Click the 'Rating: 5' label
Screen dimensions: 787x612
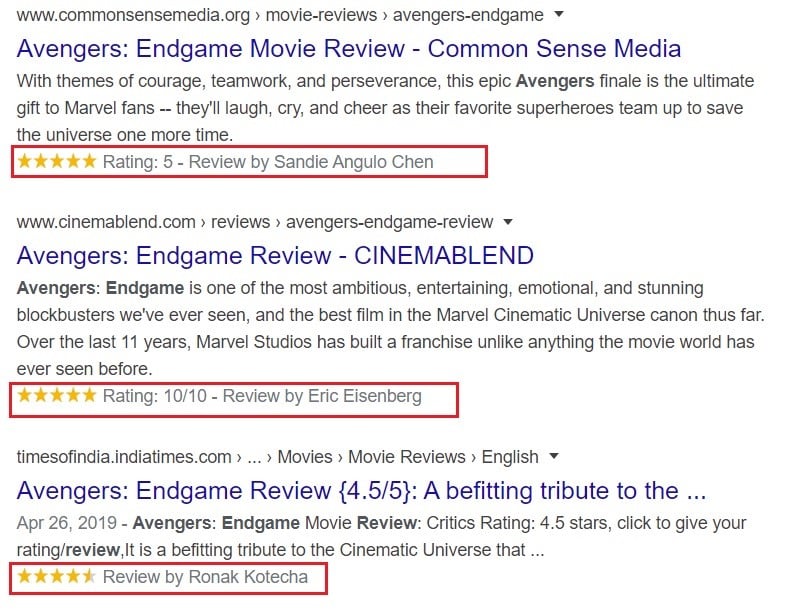point(138,161)
